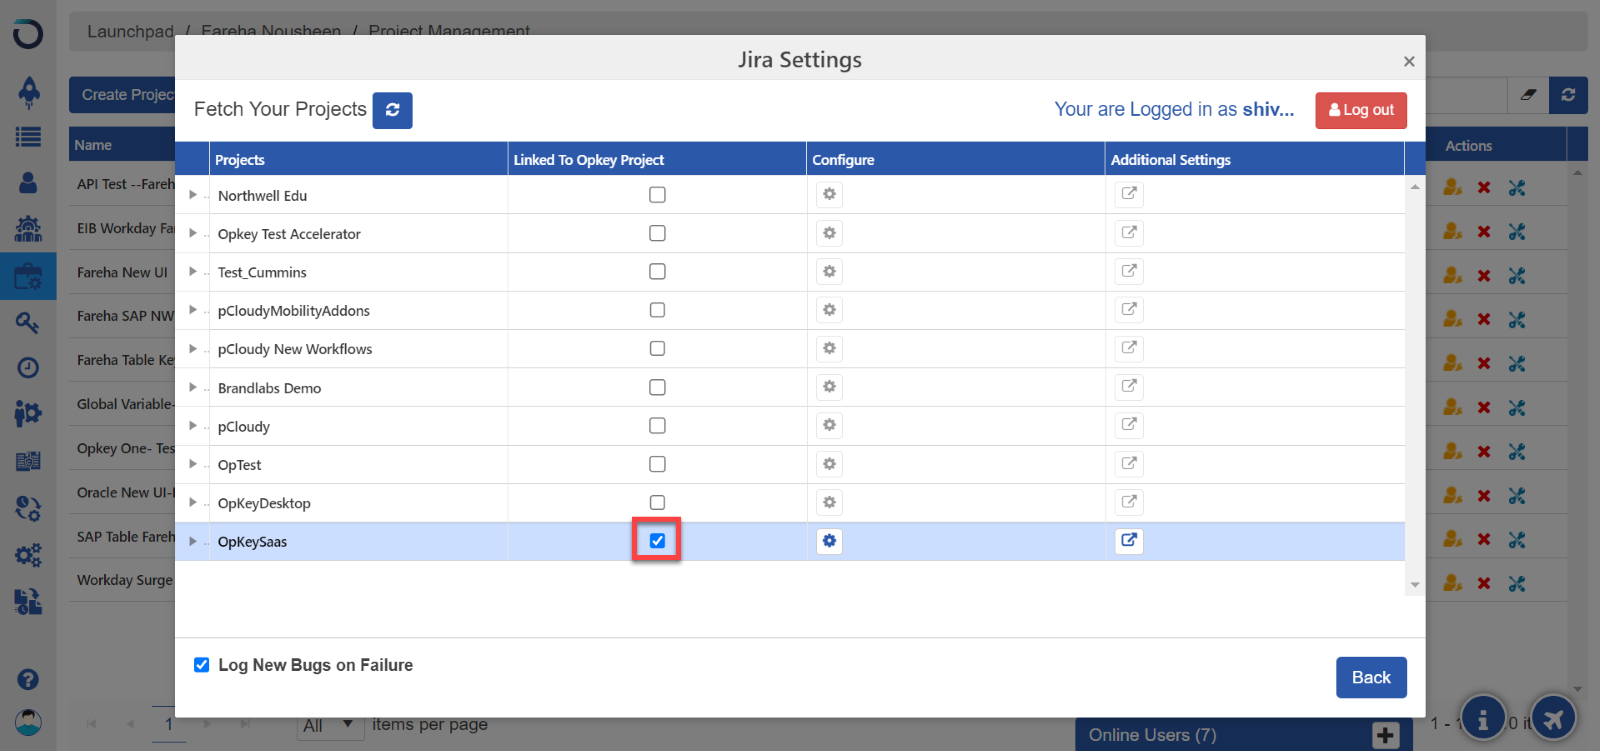Open additional settings for OpKeyDesktop
Viewport: 1600px width, 751px height.
tap(1129, 502)
